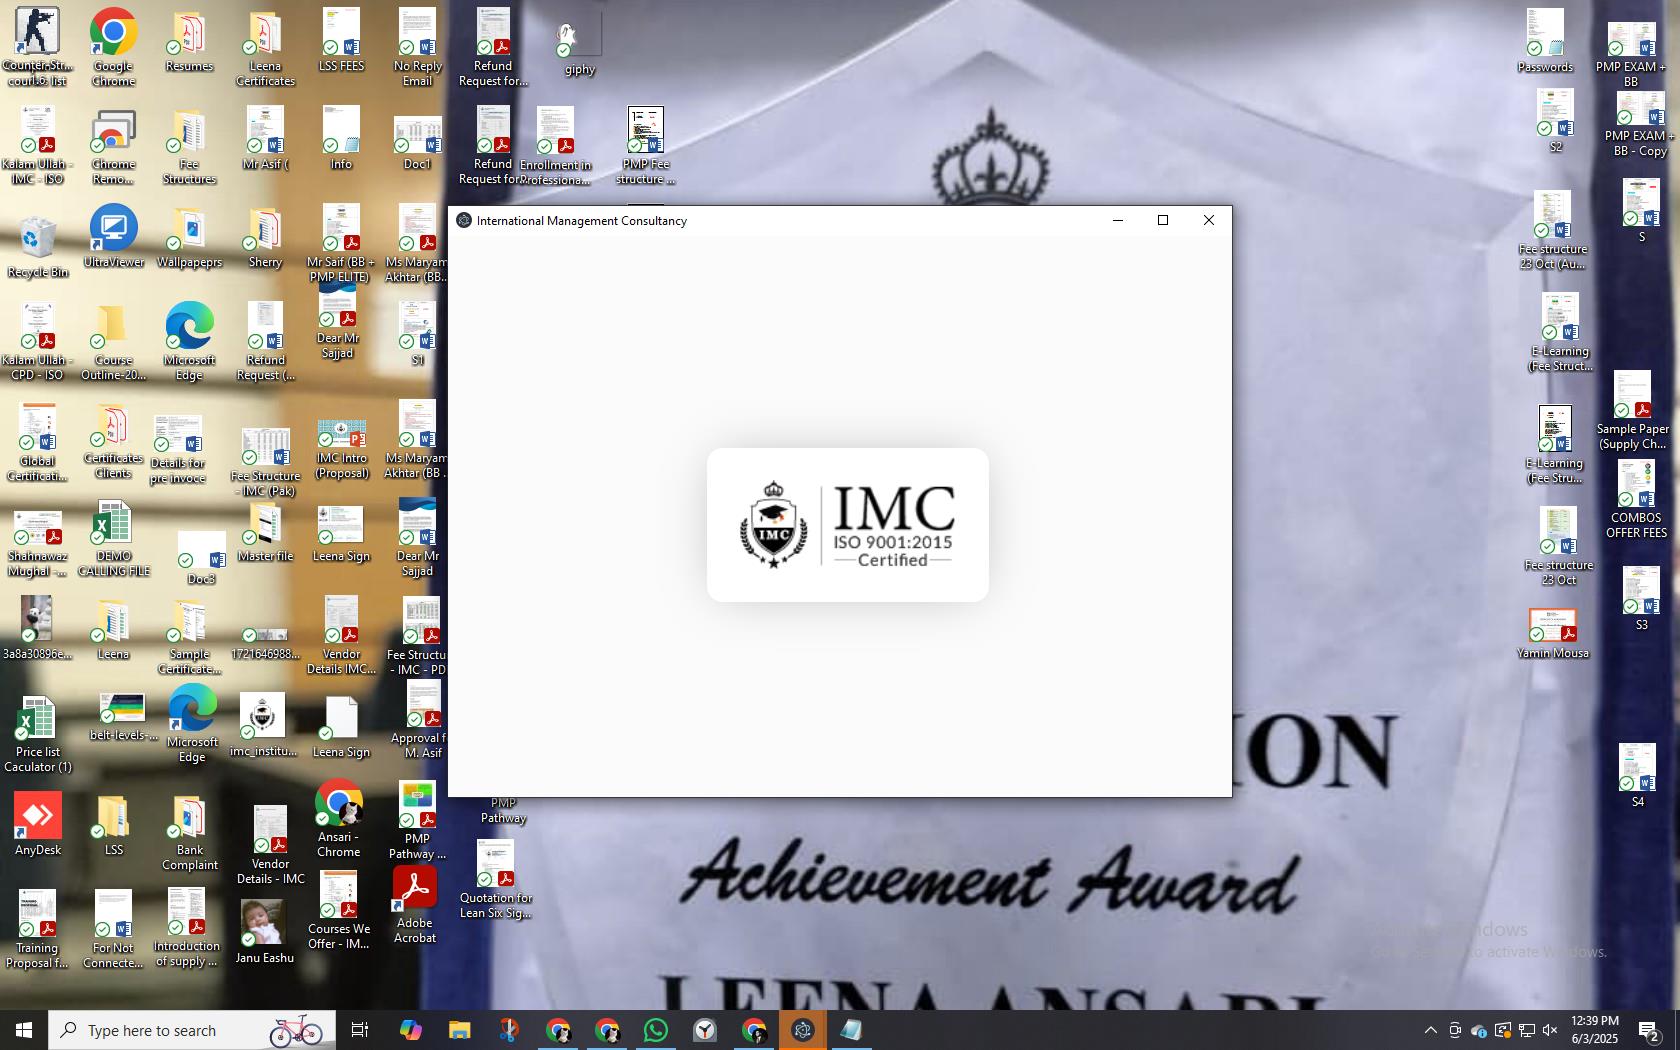Open the No Reply Email document

coord(417,46)
